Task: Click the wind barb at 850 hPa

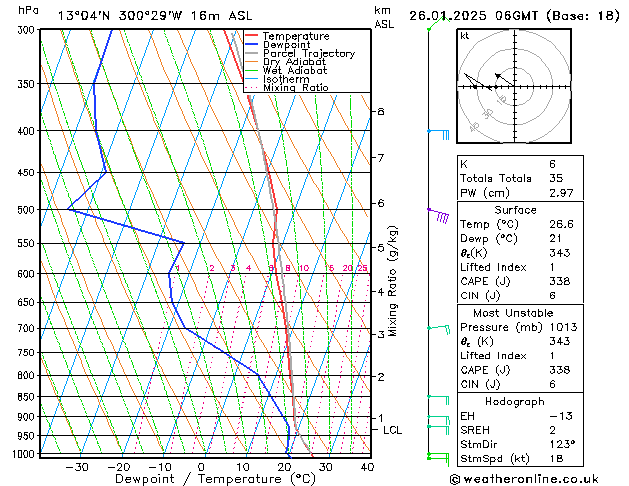Action: click(438, 399)
